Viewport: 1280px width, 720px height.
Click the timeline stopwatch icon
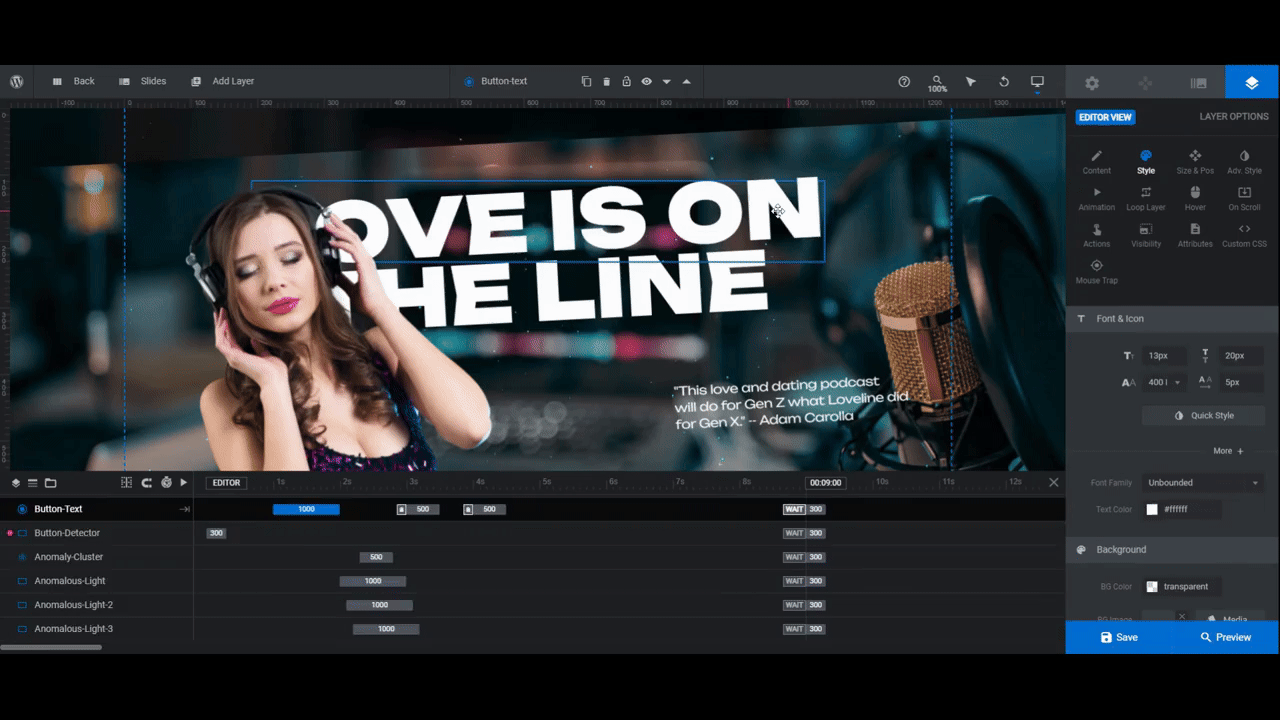tap(166, 482)
